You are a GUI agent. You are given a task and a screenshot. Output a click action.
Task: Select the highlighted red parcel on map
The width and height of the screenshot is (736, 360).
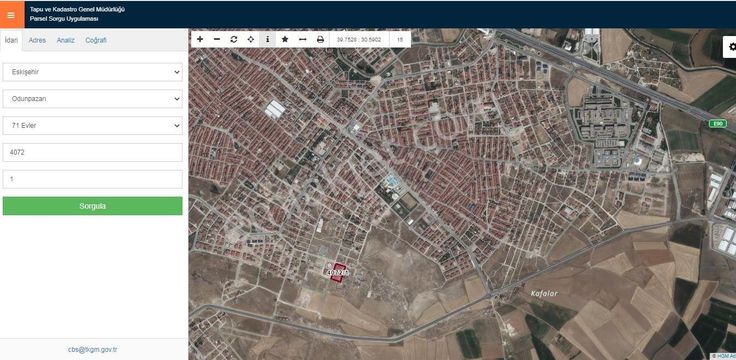coord(338,272)
